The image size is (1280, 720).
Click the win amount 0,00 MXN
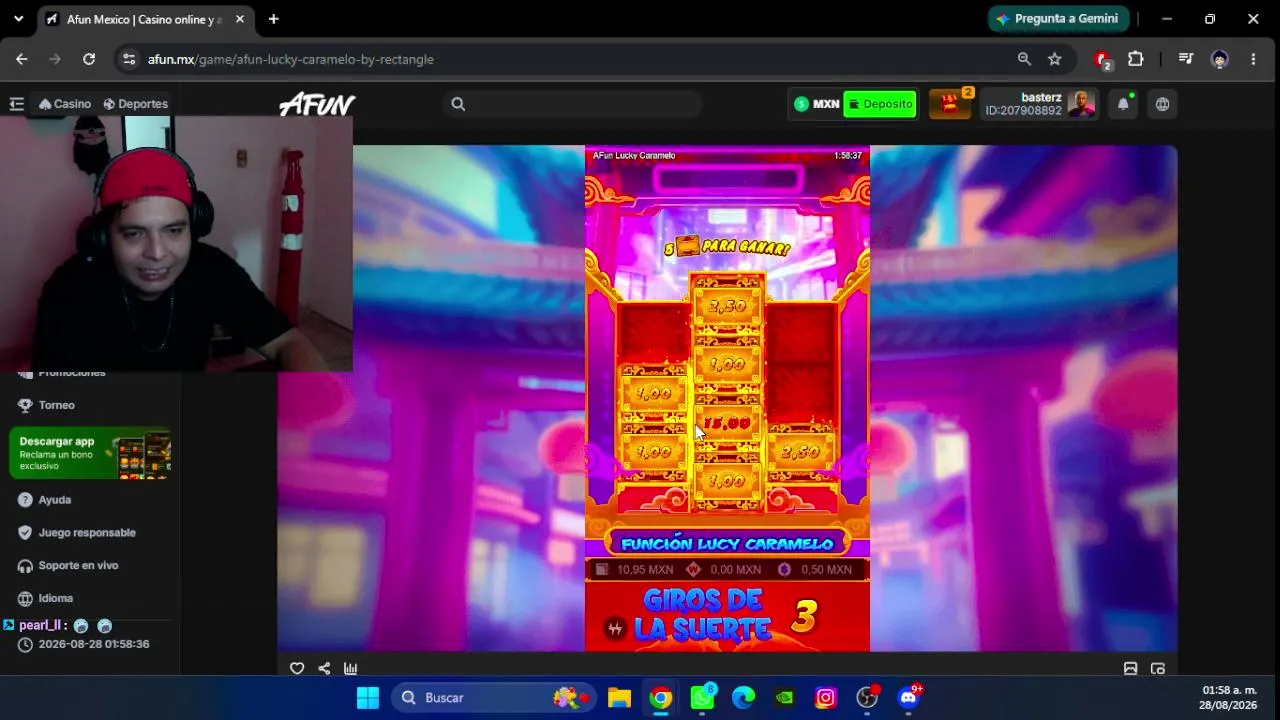735,570
